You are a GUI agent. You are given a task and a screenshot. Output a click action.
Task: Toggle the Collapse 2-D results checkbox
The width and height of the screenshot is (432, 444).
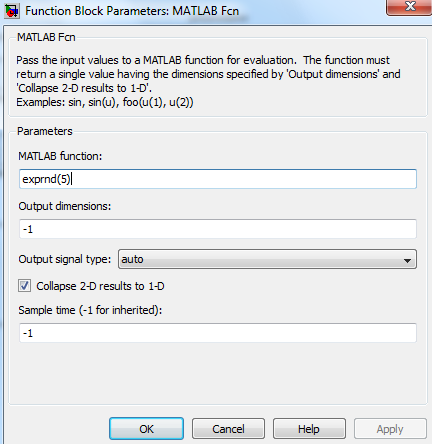[24, 286]
